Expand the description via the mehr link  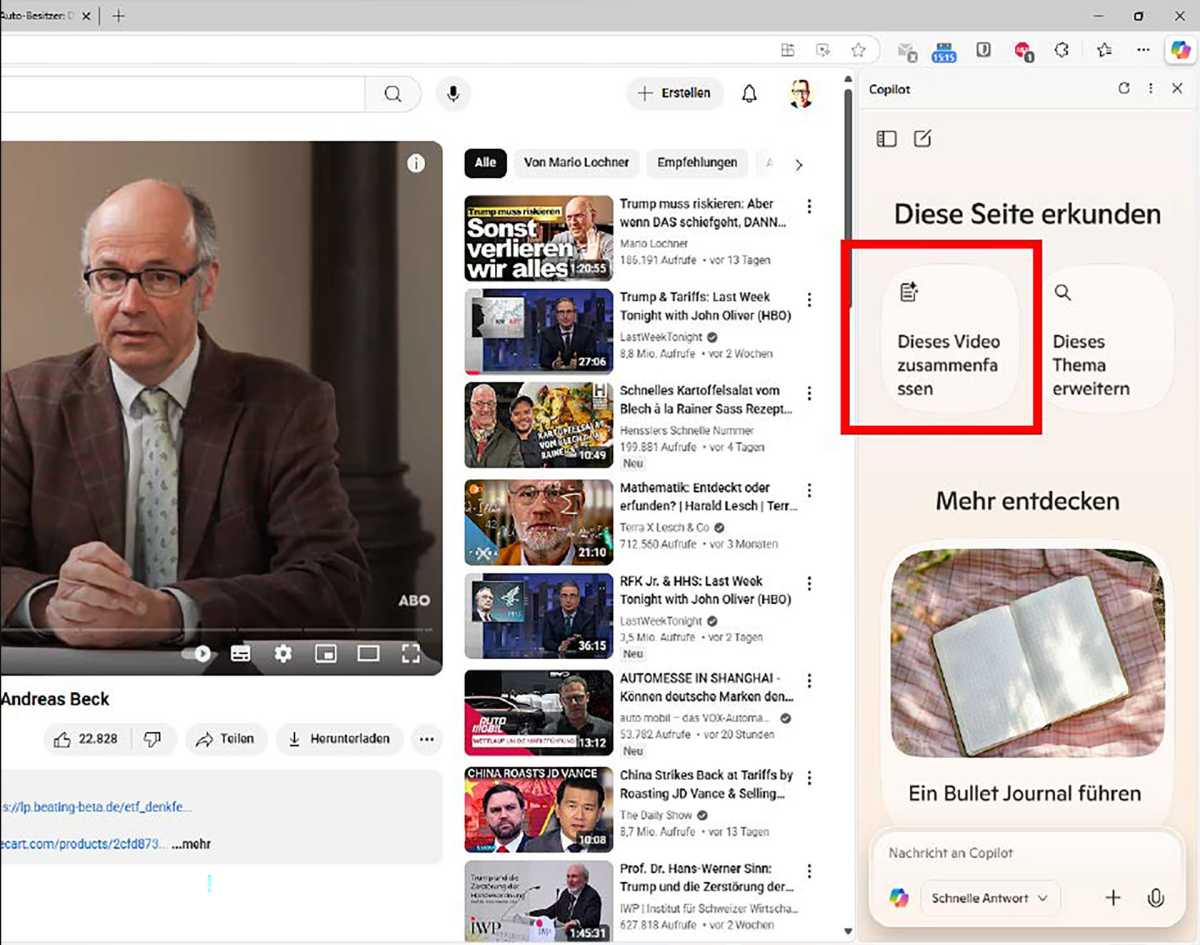click(190, 843)
